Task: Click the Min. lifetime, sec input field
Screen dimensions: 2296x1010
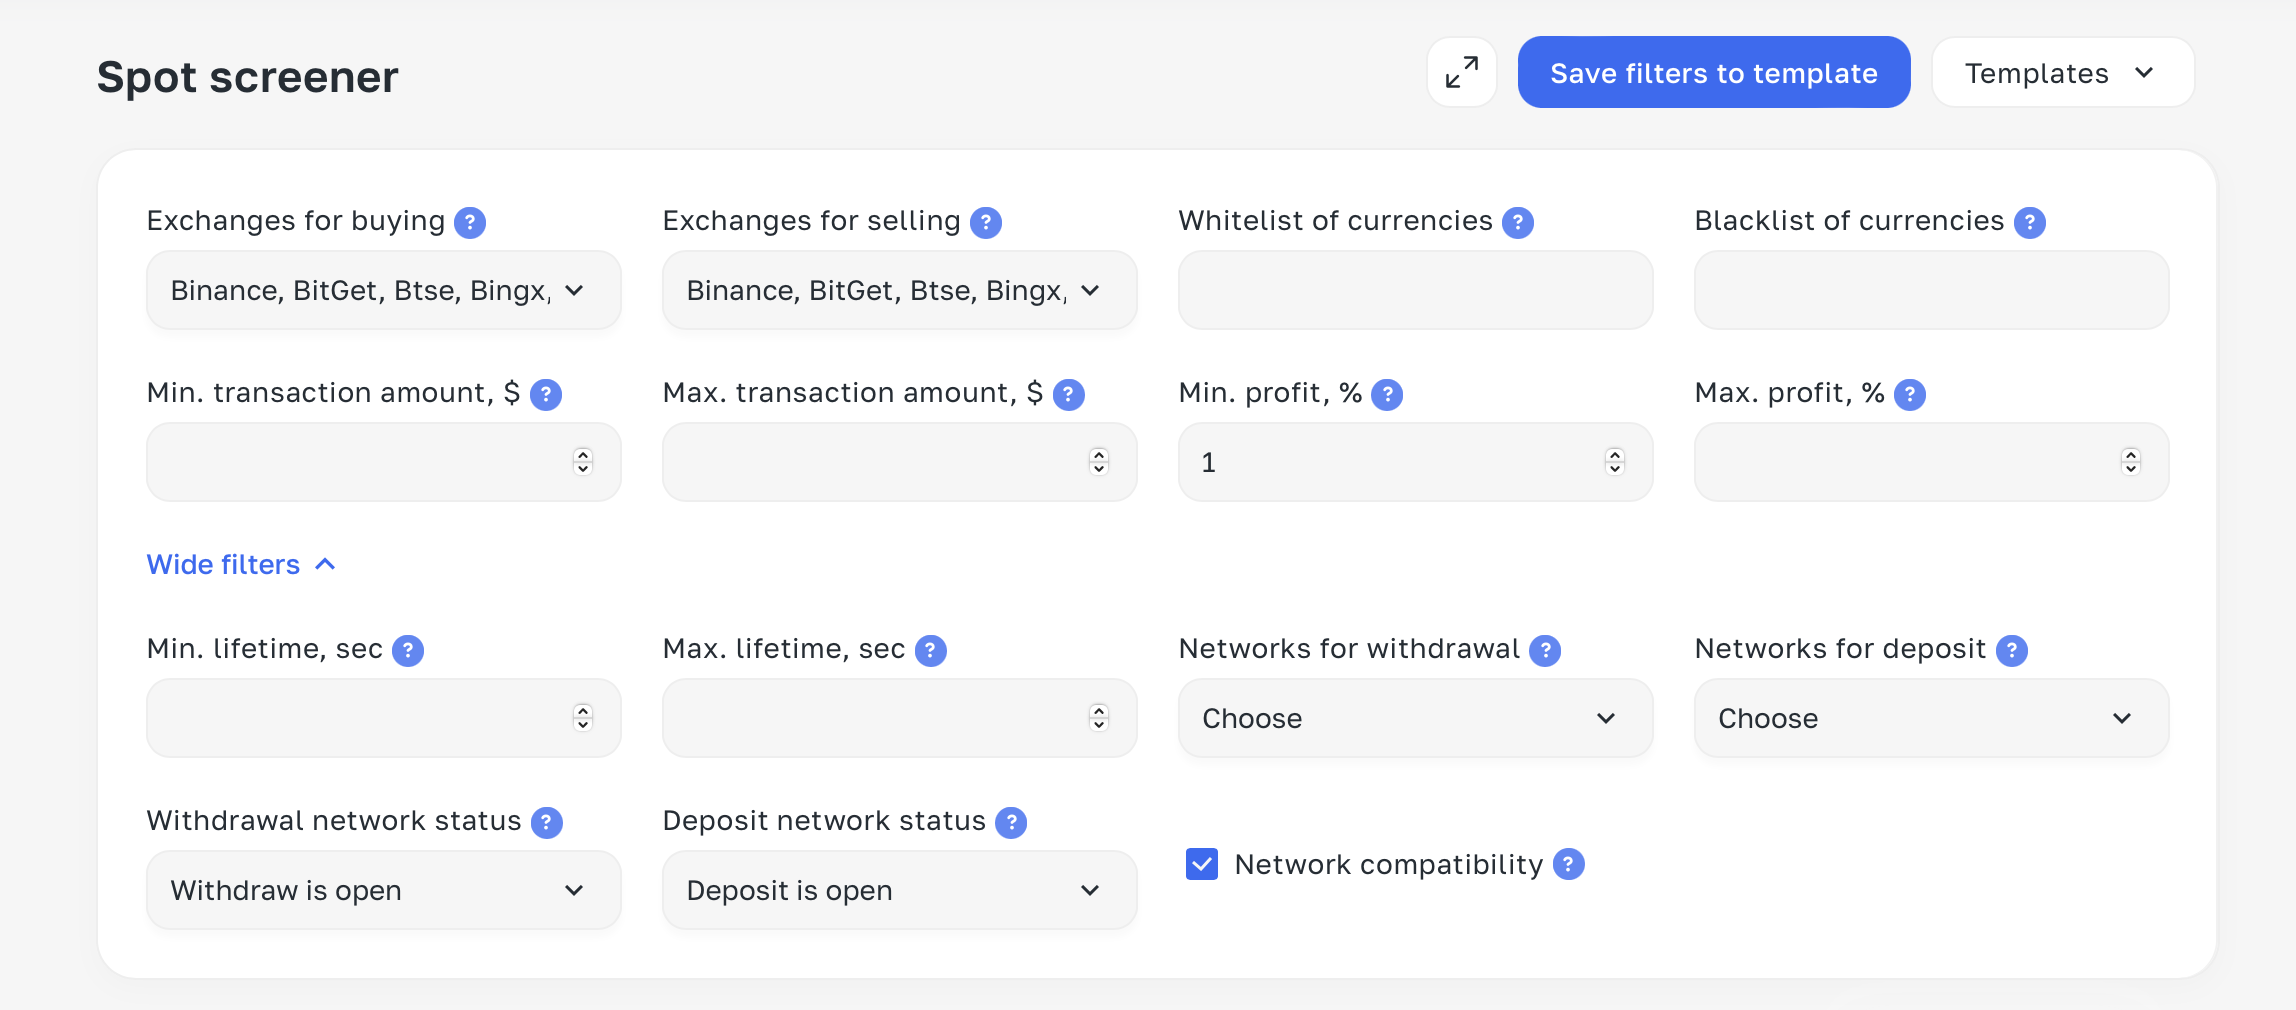Action: click(x=384, y=718)
